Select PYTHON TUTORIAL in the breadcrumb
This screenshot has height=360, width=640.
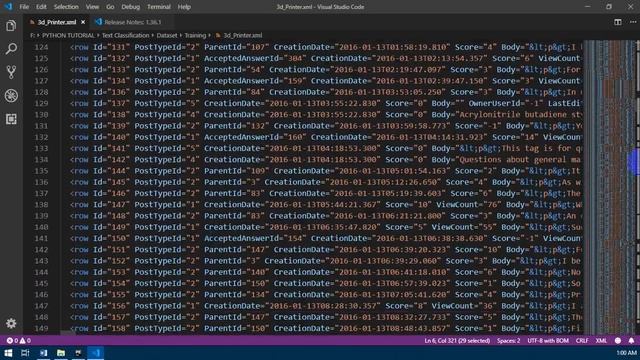(68, 36)
